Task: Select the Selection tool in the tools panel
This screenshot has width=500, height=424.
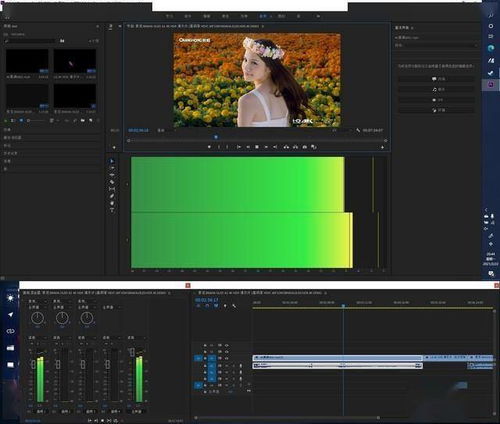Action: pyautogui.click(x=112, y=161)
